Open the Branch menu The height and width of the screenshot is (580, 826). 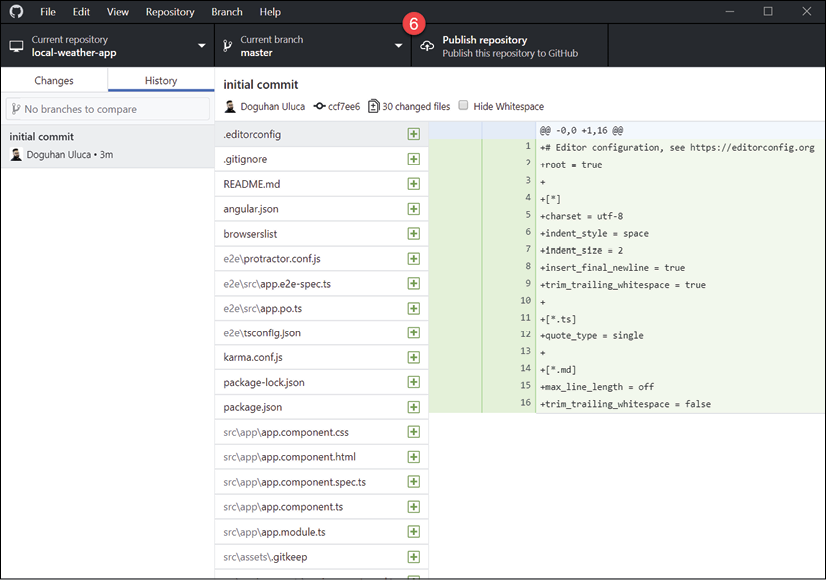[x=227, y=12]
